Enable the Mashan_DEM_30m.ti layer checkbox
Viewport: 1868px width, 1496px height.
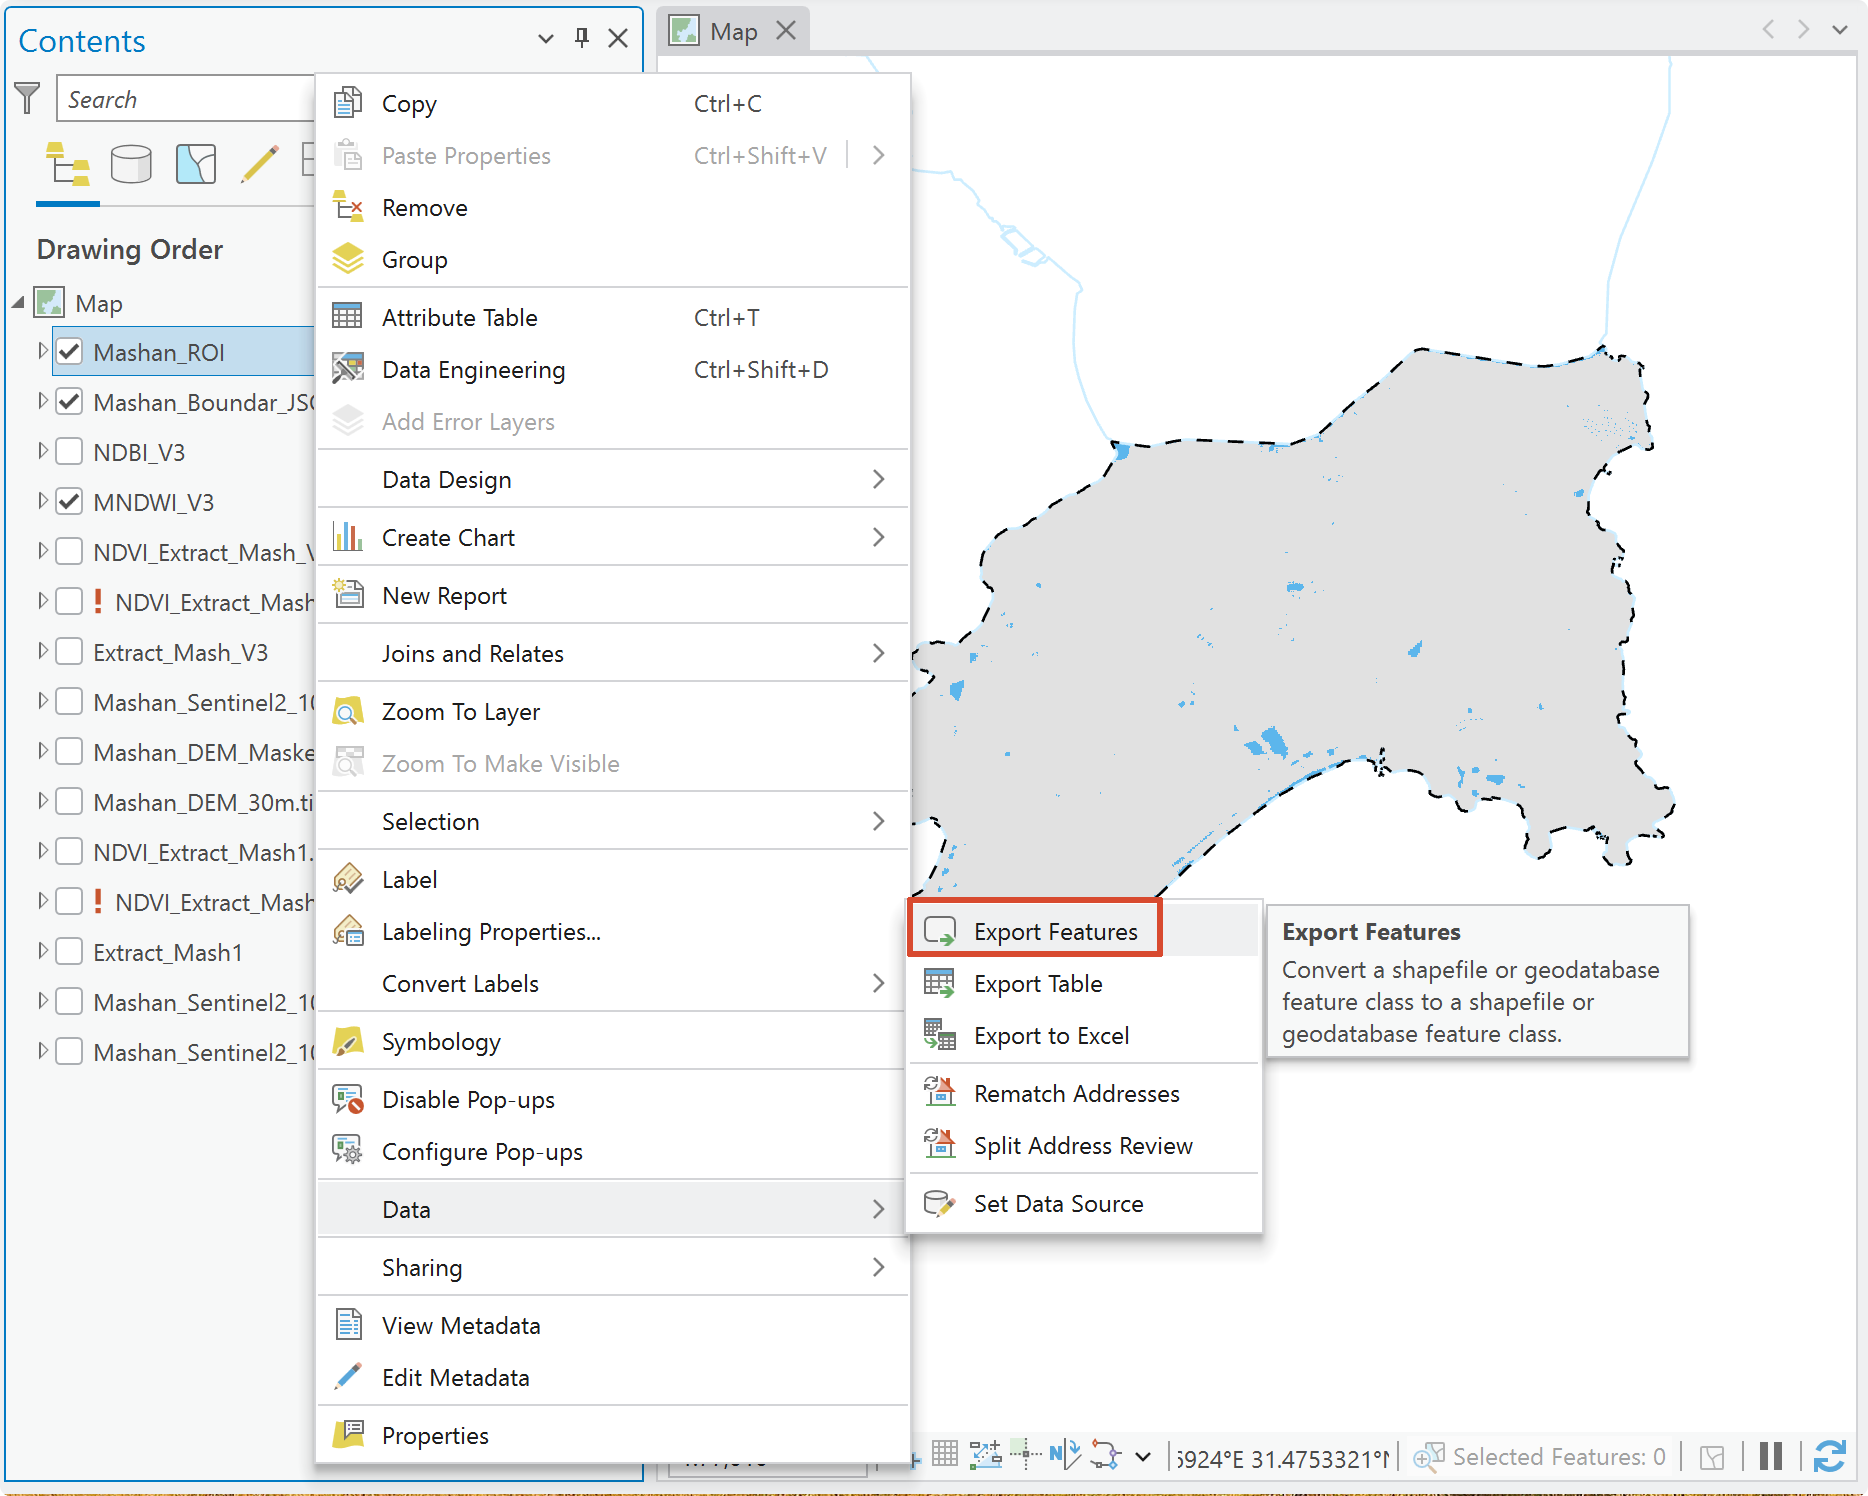(x=69, y=802)
